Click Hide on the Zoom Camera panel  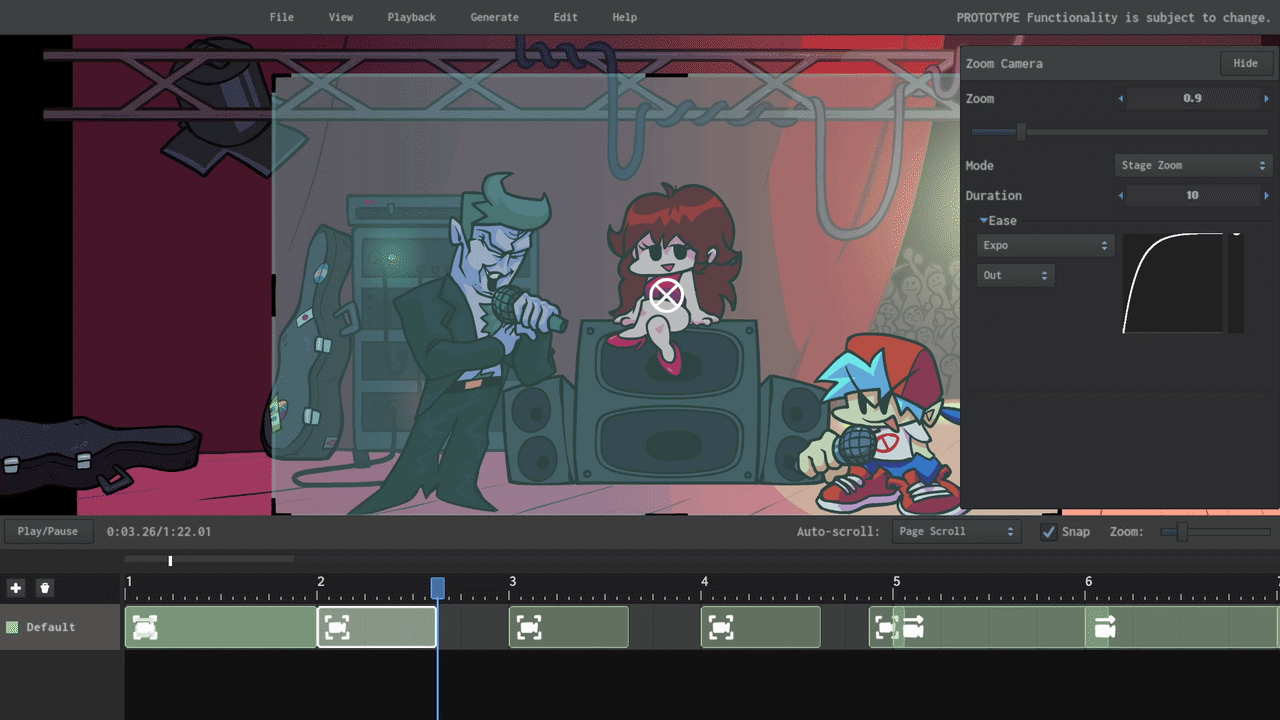pyautogui.click(x=1245, y=63)
